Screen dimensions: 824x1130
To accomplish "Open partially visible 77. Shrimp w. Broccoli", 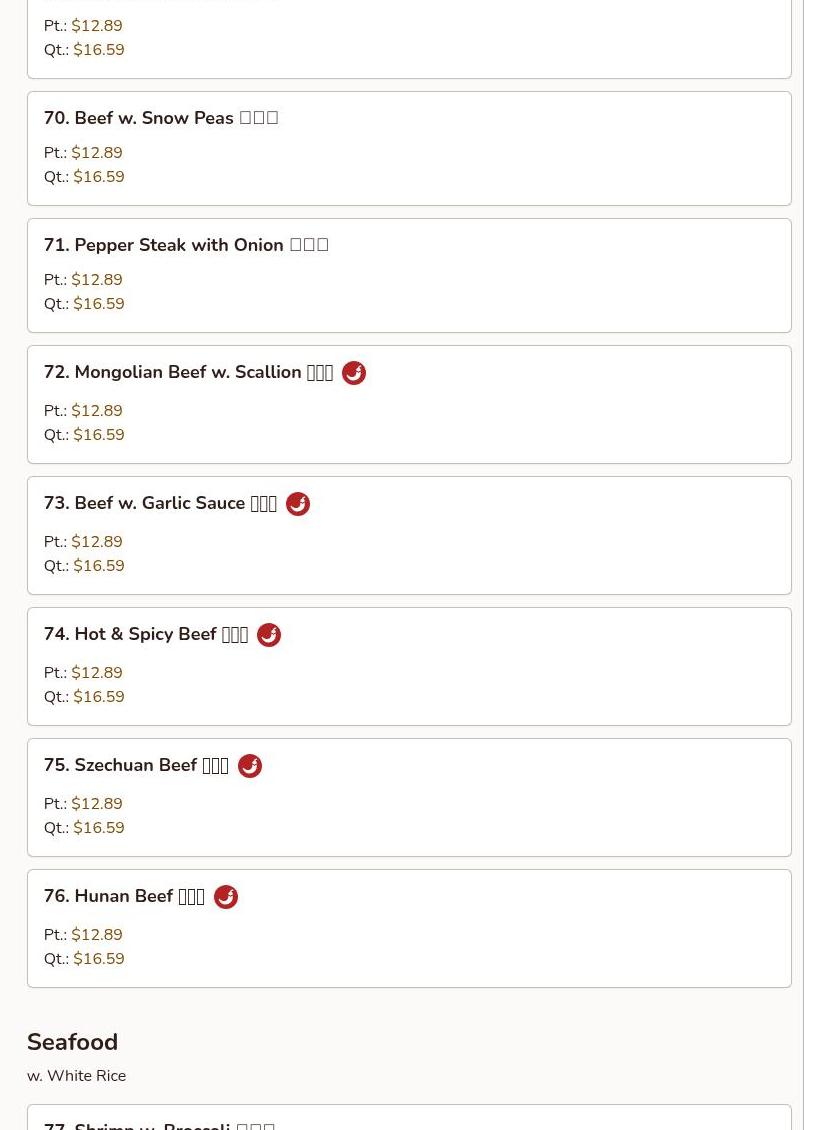I will 160,1123.
